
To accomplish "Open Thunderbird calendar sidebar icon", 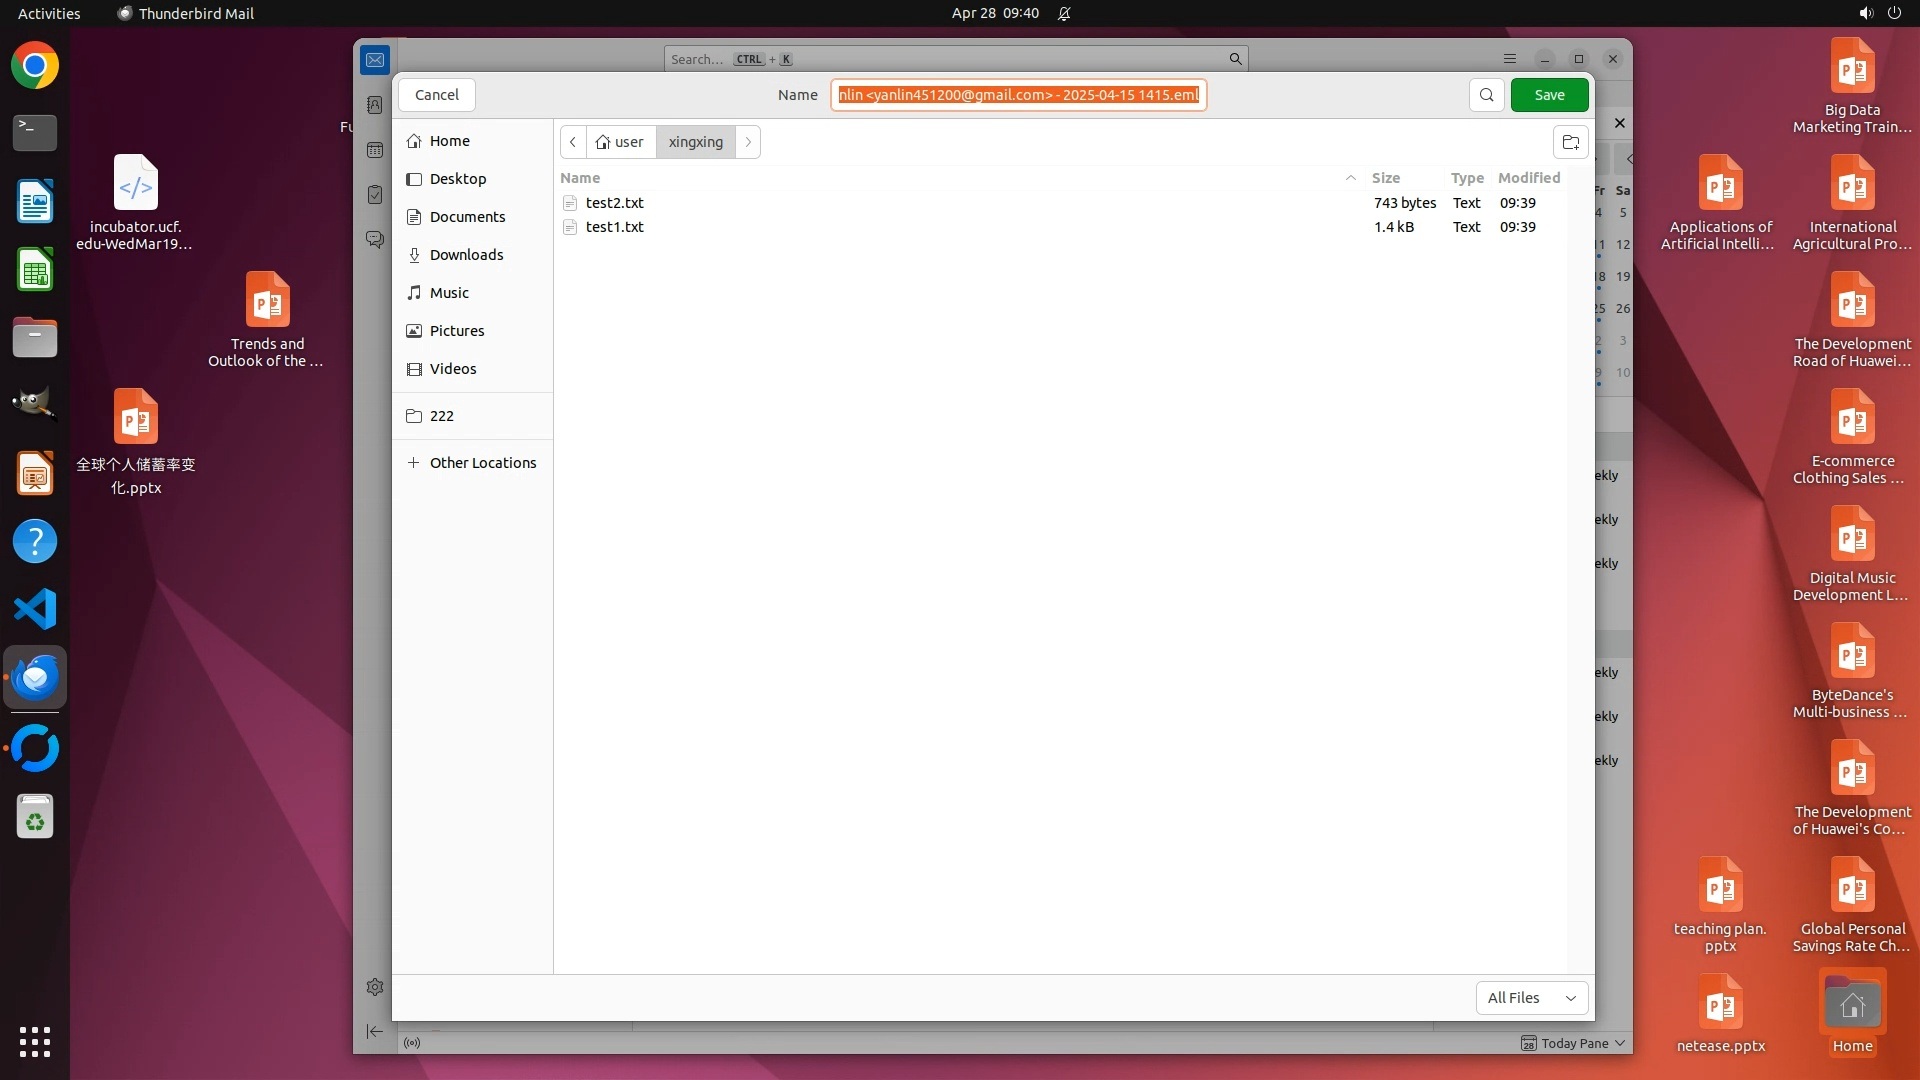I will pos(375,150).
